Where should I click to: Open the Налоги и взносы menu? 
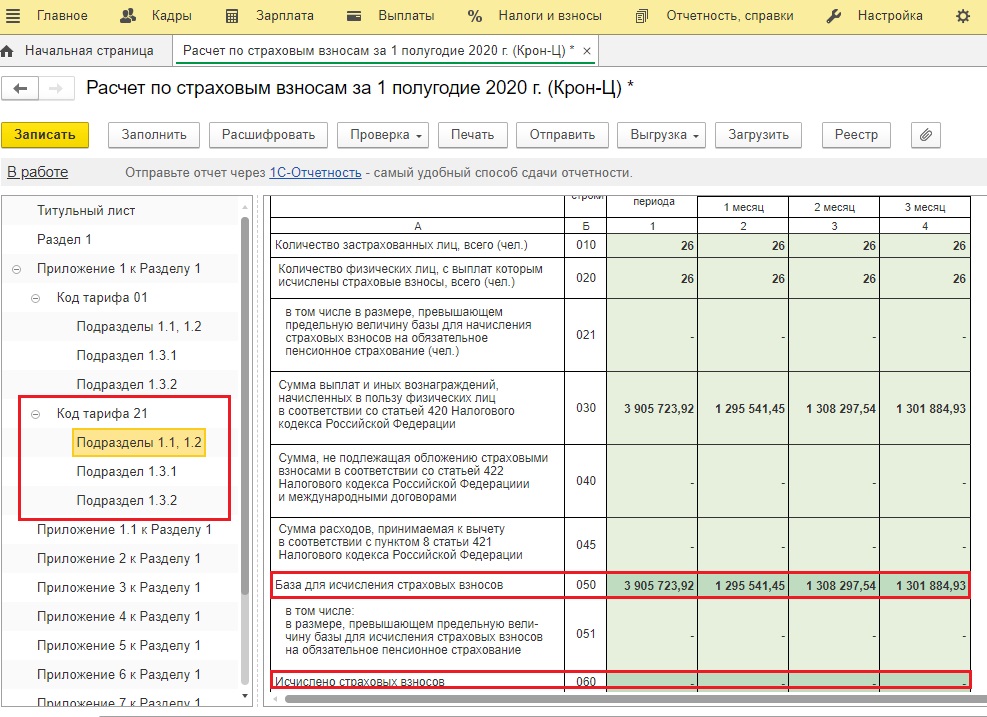click(x=550, y=16)
